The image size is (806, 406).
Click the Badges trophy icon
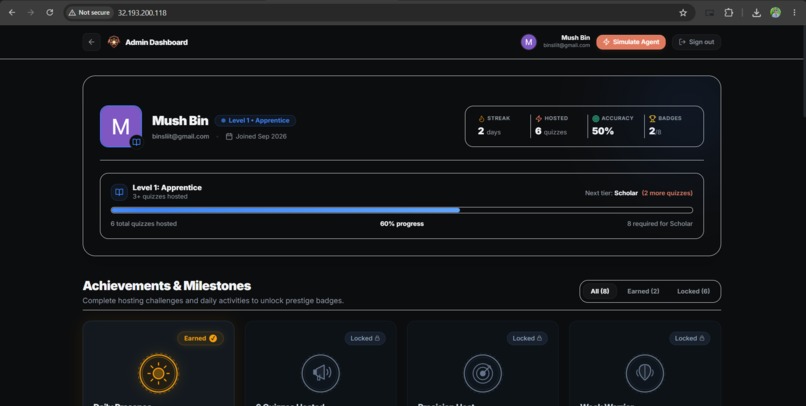[x=652, y=119]
